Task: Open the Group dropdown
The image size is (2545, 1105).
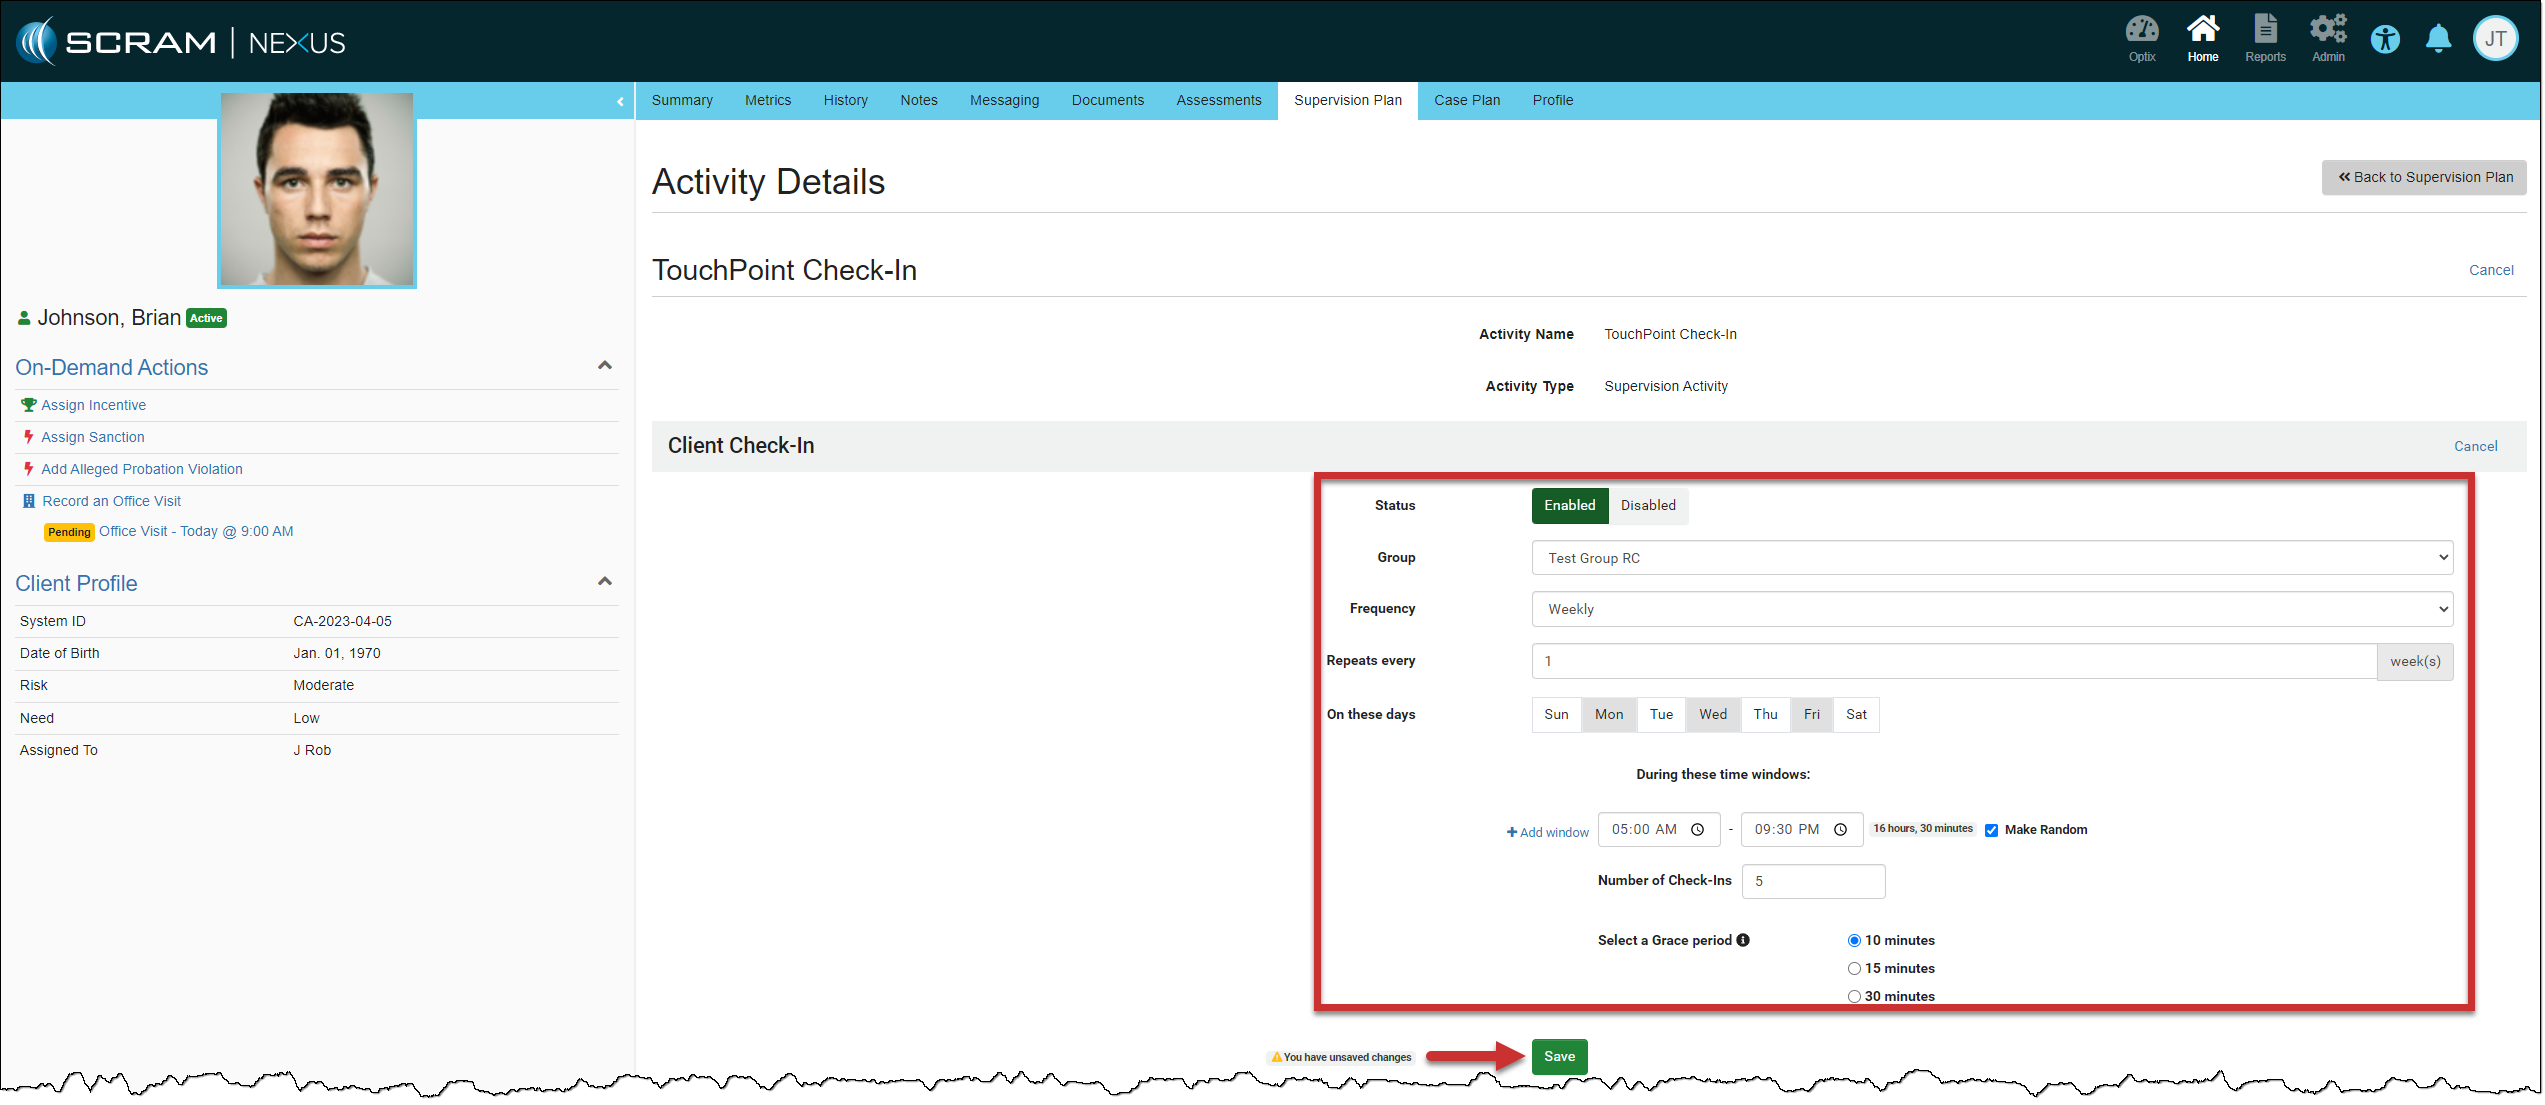Action: (x=1991, y=559)
